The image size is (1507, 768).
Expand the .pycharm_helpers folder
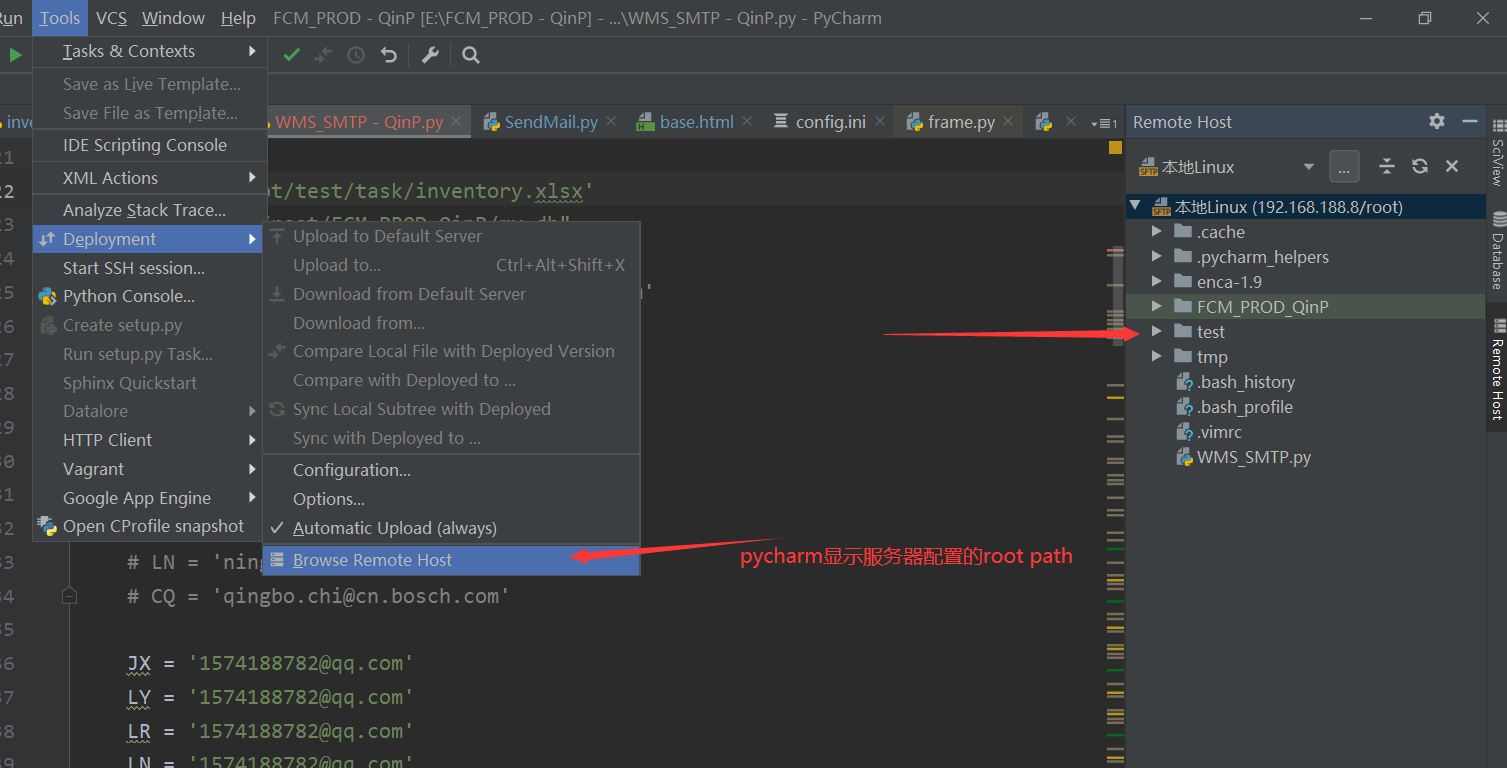(x=1157, y=257)
